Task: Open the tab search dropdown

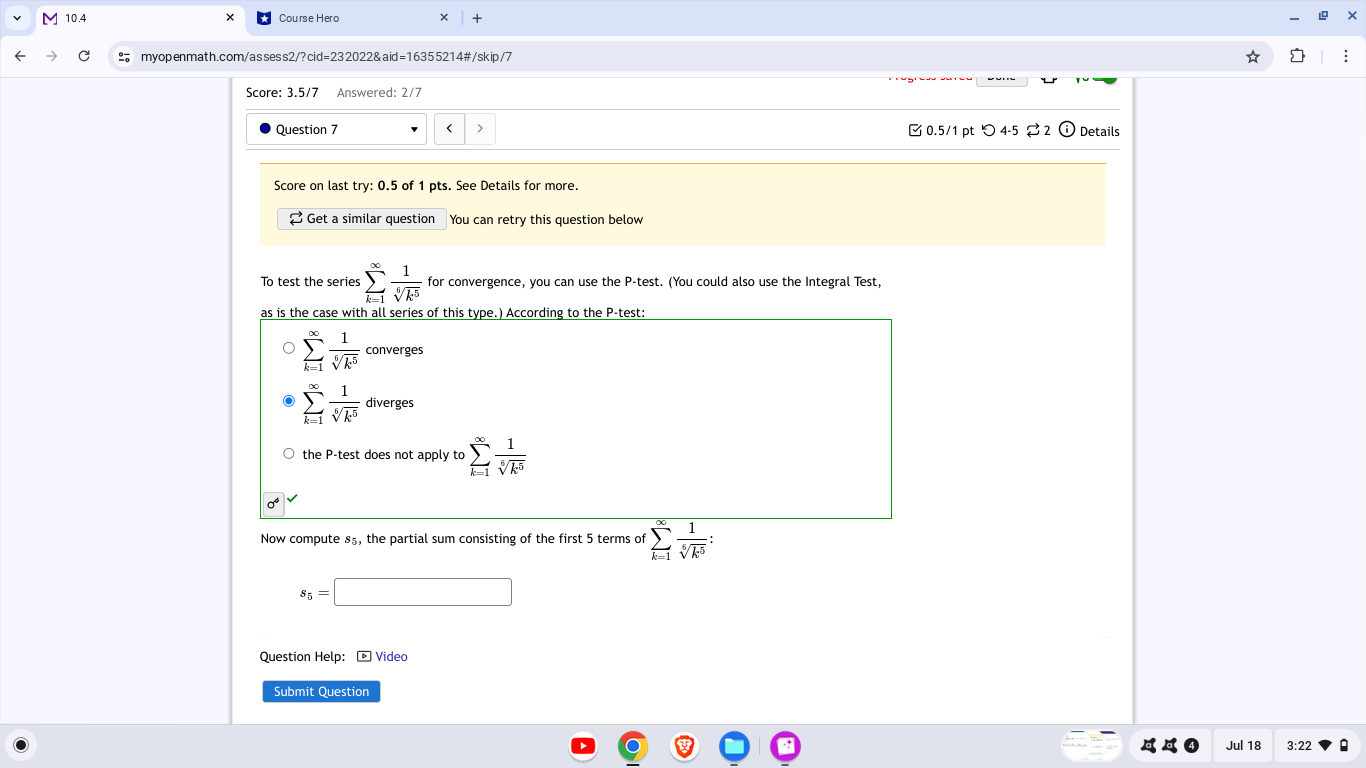Action: [x=18, y=18]
